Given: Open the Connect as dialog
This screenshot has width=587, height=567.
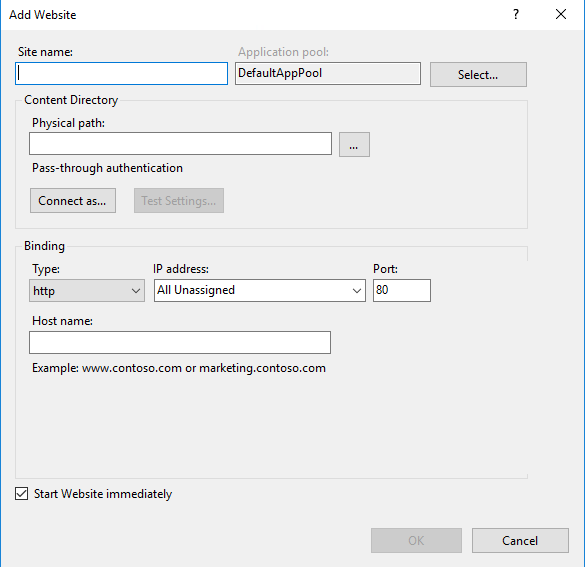Looking at the screenshot, I should click(x=73, y=201).
